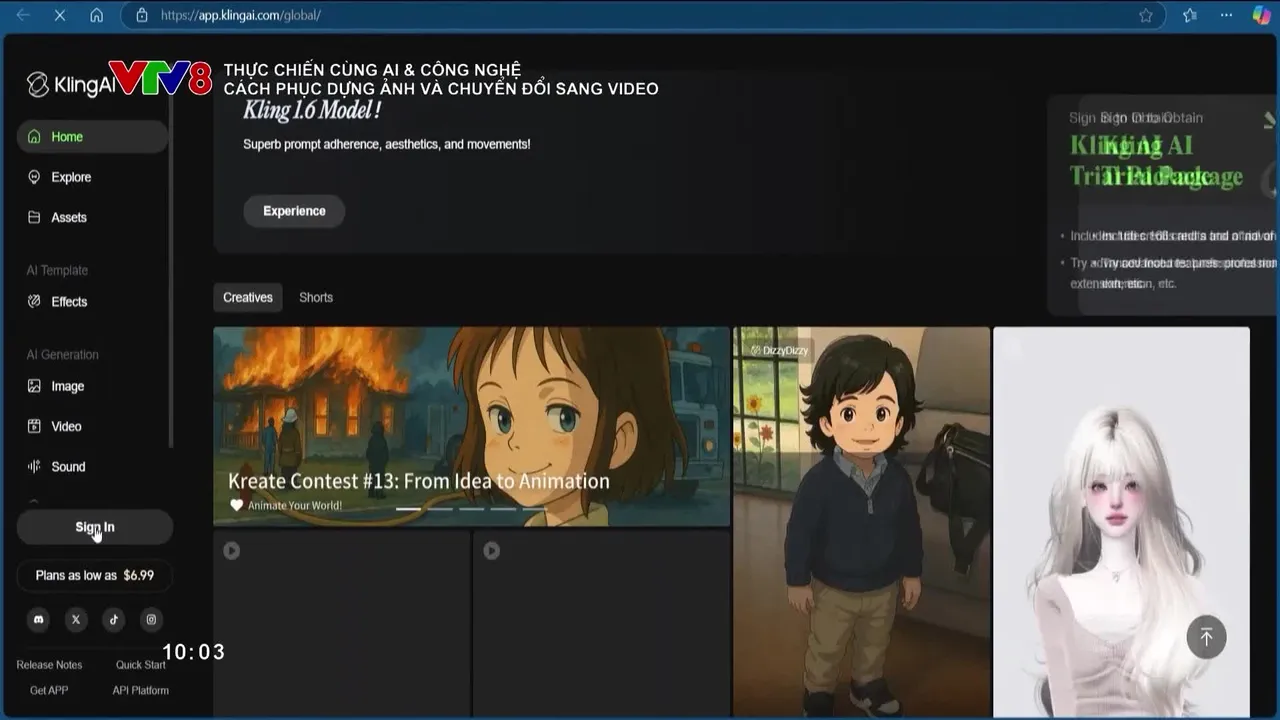This screenshot has height=720, width=1280.
Task: Click the Discord icon in sidebar footer
Action: [39, 619]
